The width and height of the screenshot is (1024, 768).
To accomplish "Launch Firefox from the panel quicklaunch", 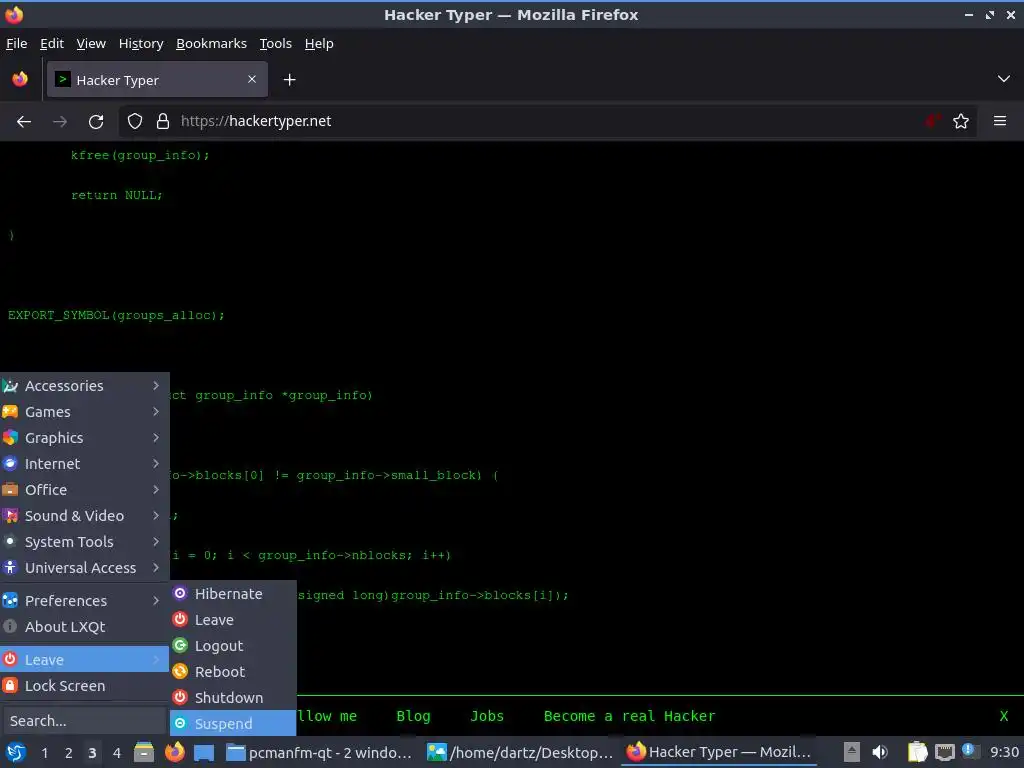I will tap(174, 752).
